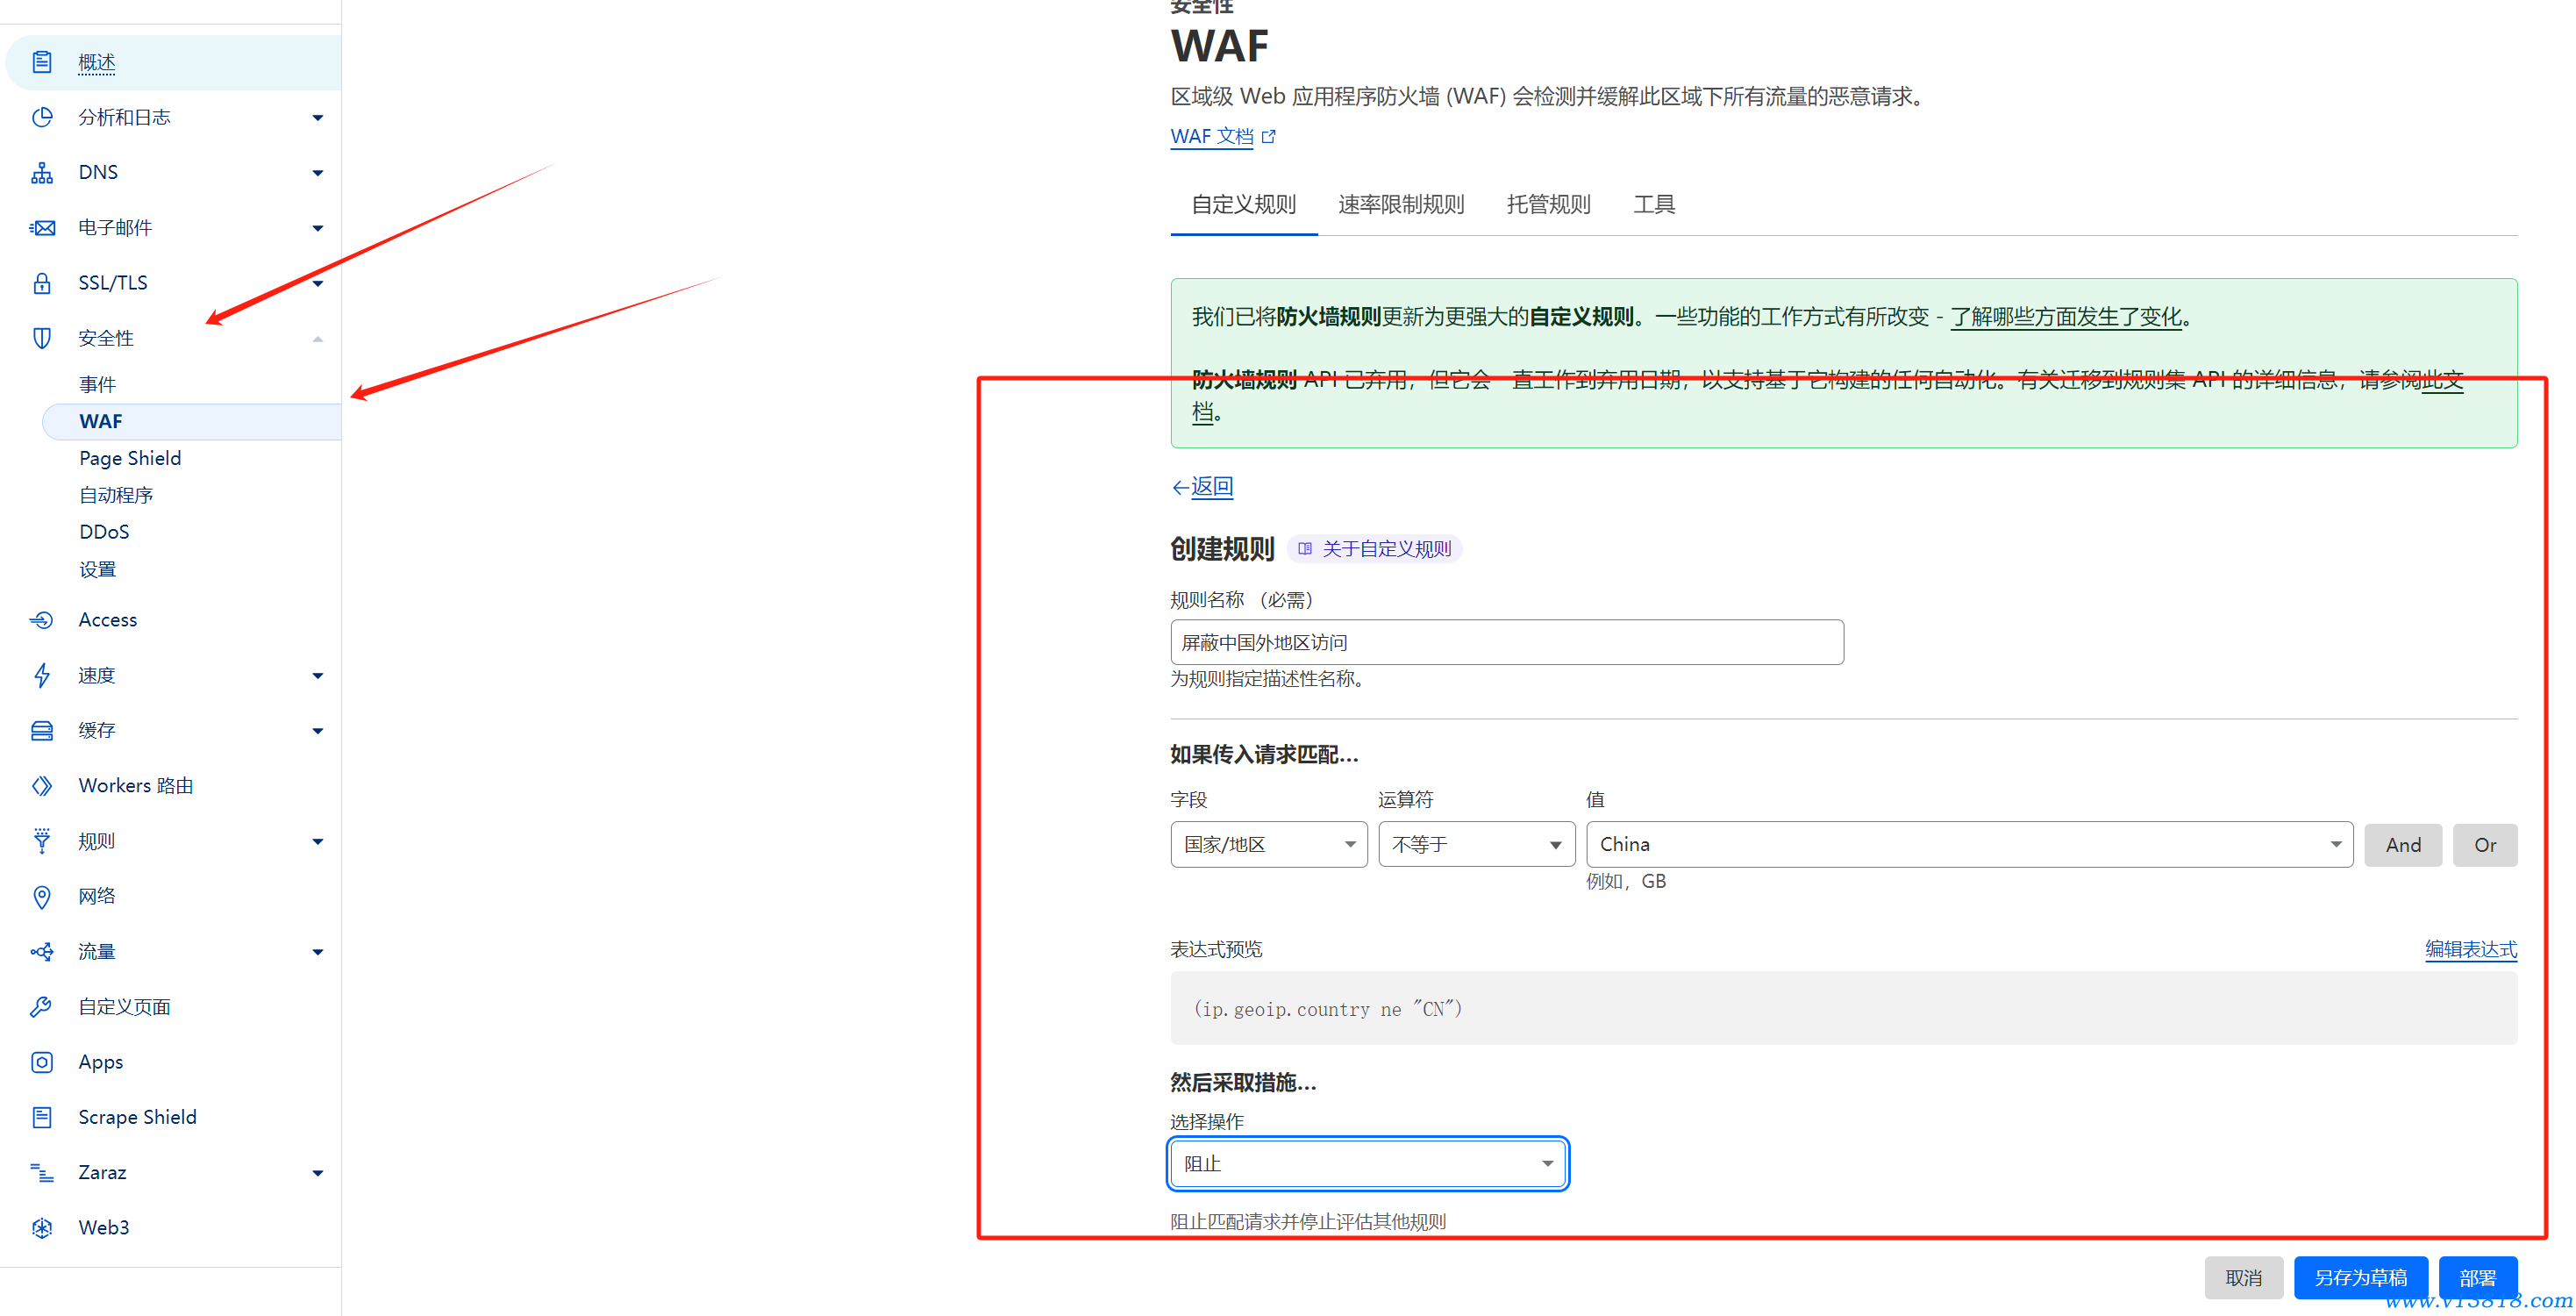Click the 自定义页面 wrench icon
This screenshot has height=1316, width=2576.
tap(42, 1007)
